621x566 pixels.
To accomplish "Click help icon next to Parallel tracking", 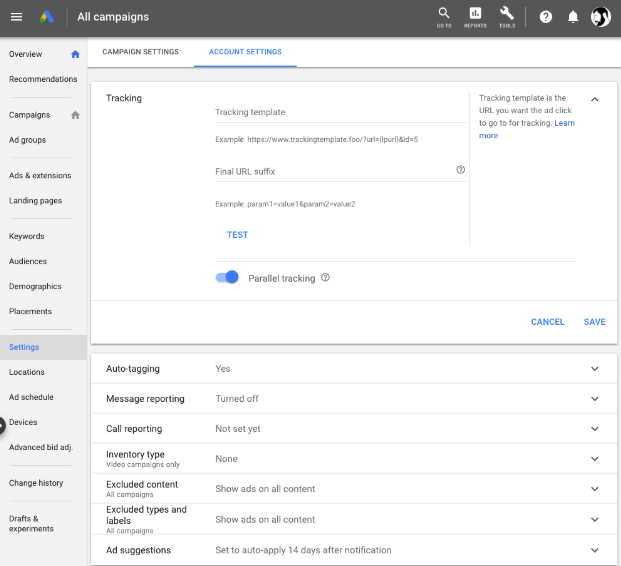I will (325, 278).
